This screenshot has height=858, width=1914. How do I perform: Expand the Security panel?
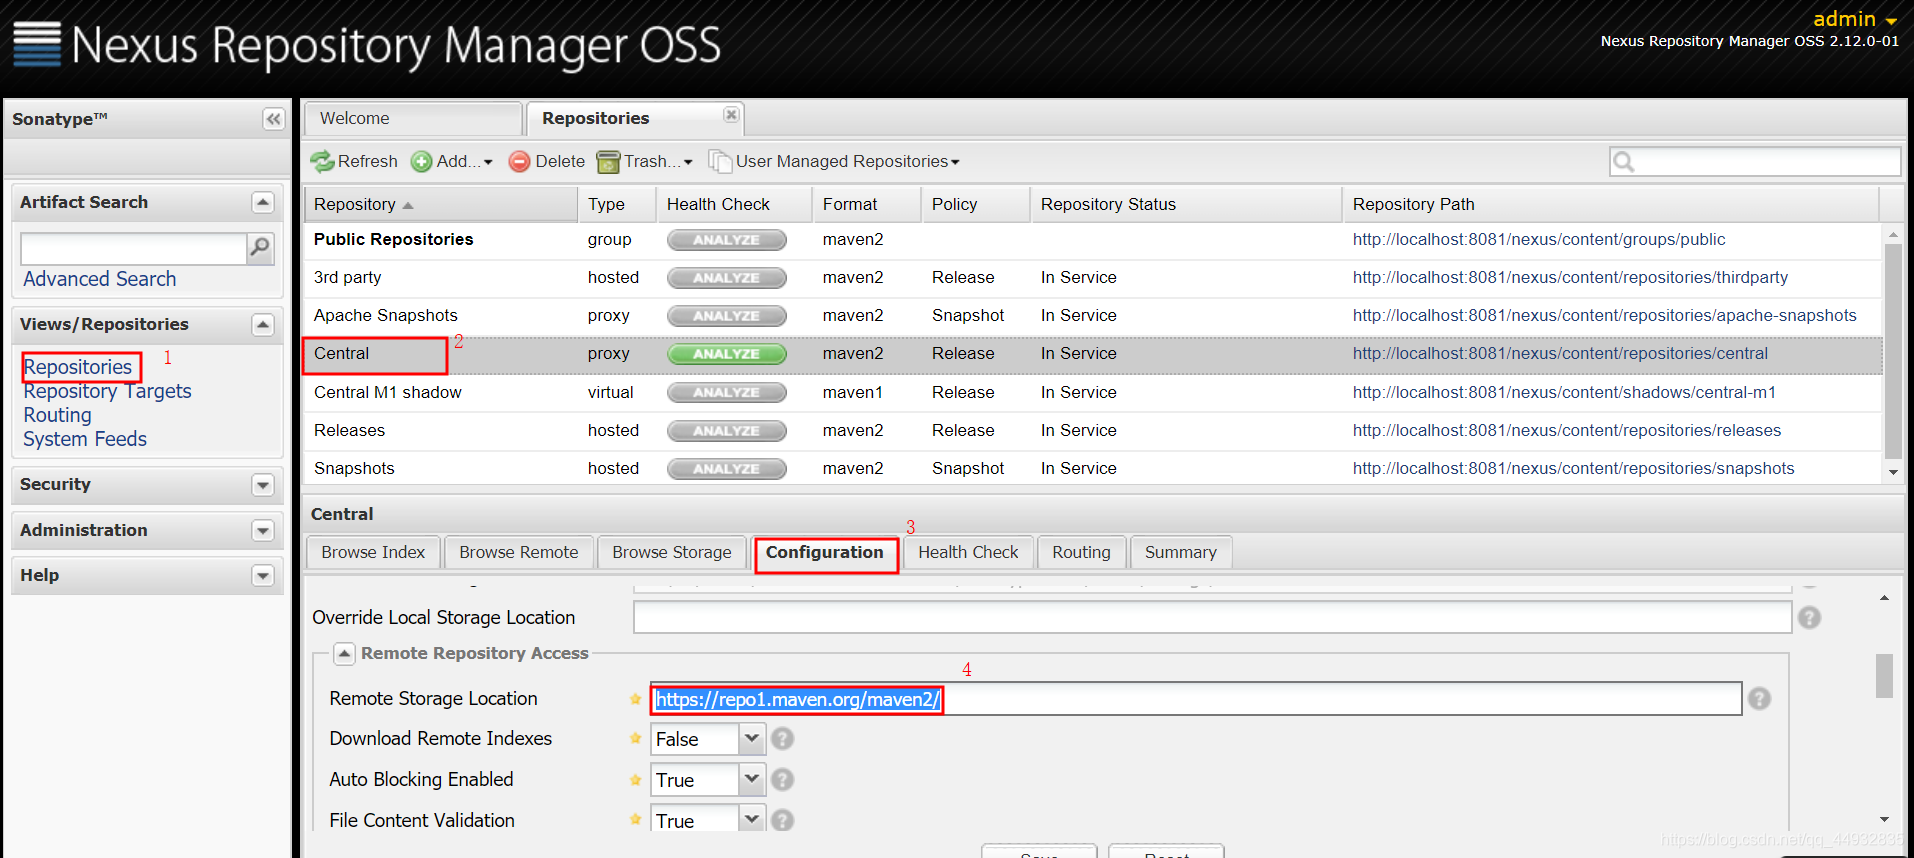(x=263, y=485)
